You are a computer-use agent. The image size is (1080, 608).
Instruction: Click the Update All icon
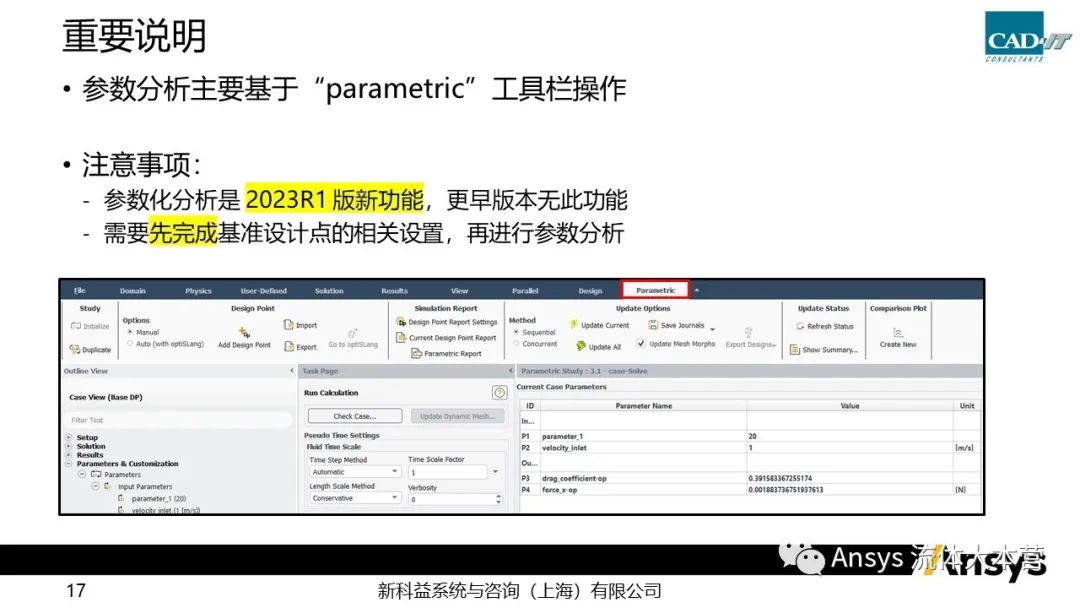[581, 346]
